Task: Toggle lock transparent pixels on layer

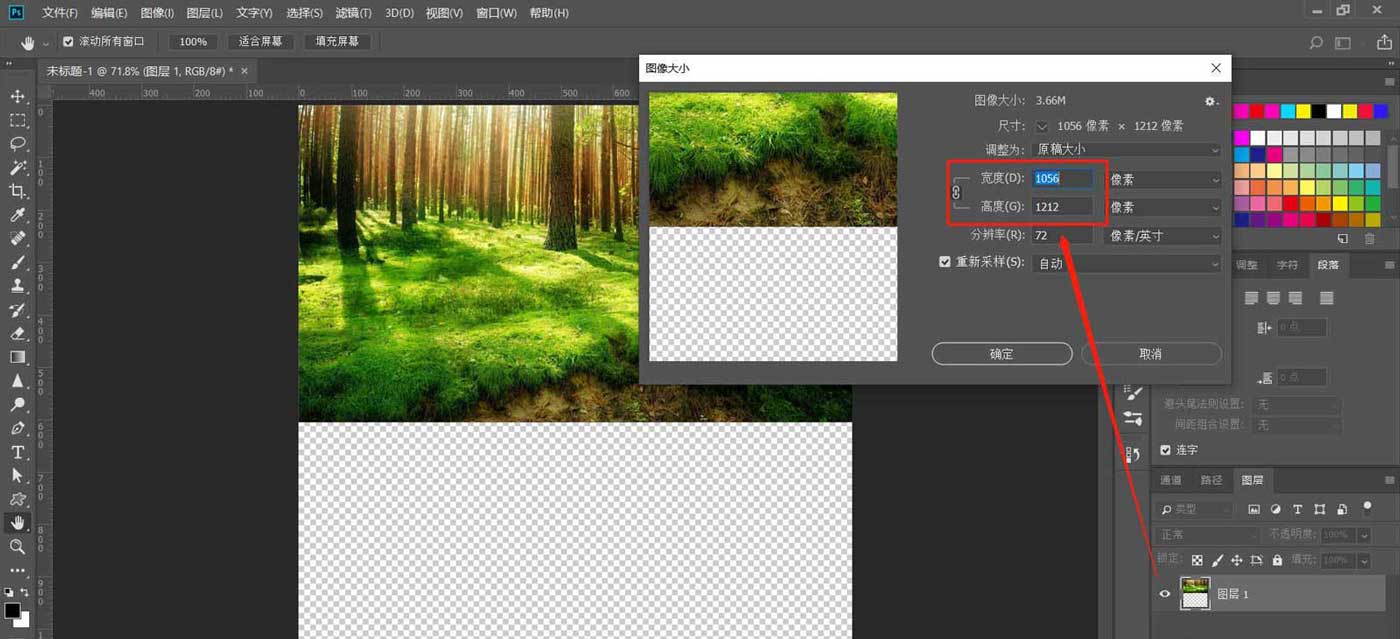Action: click(x=1197, y=561)
